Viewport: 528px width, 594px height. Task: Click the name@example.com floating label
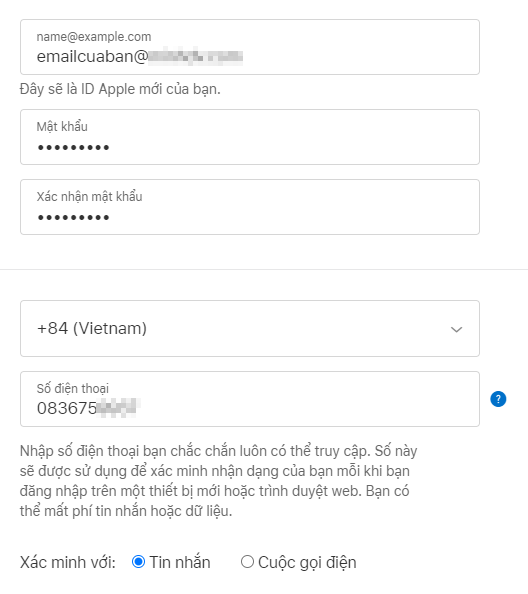point(94,37)
